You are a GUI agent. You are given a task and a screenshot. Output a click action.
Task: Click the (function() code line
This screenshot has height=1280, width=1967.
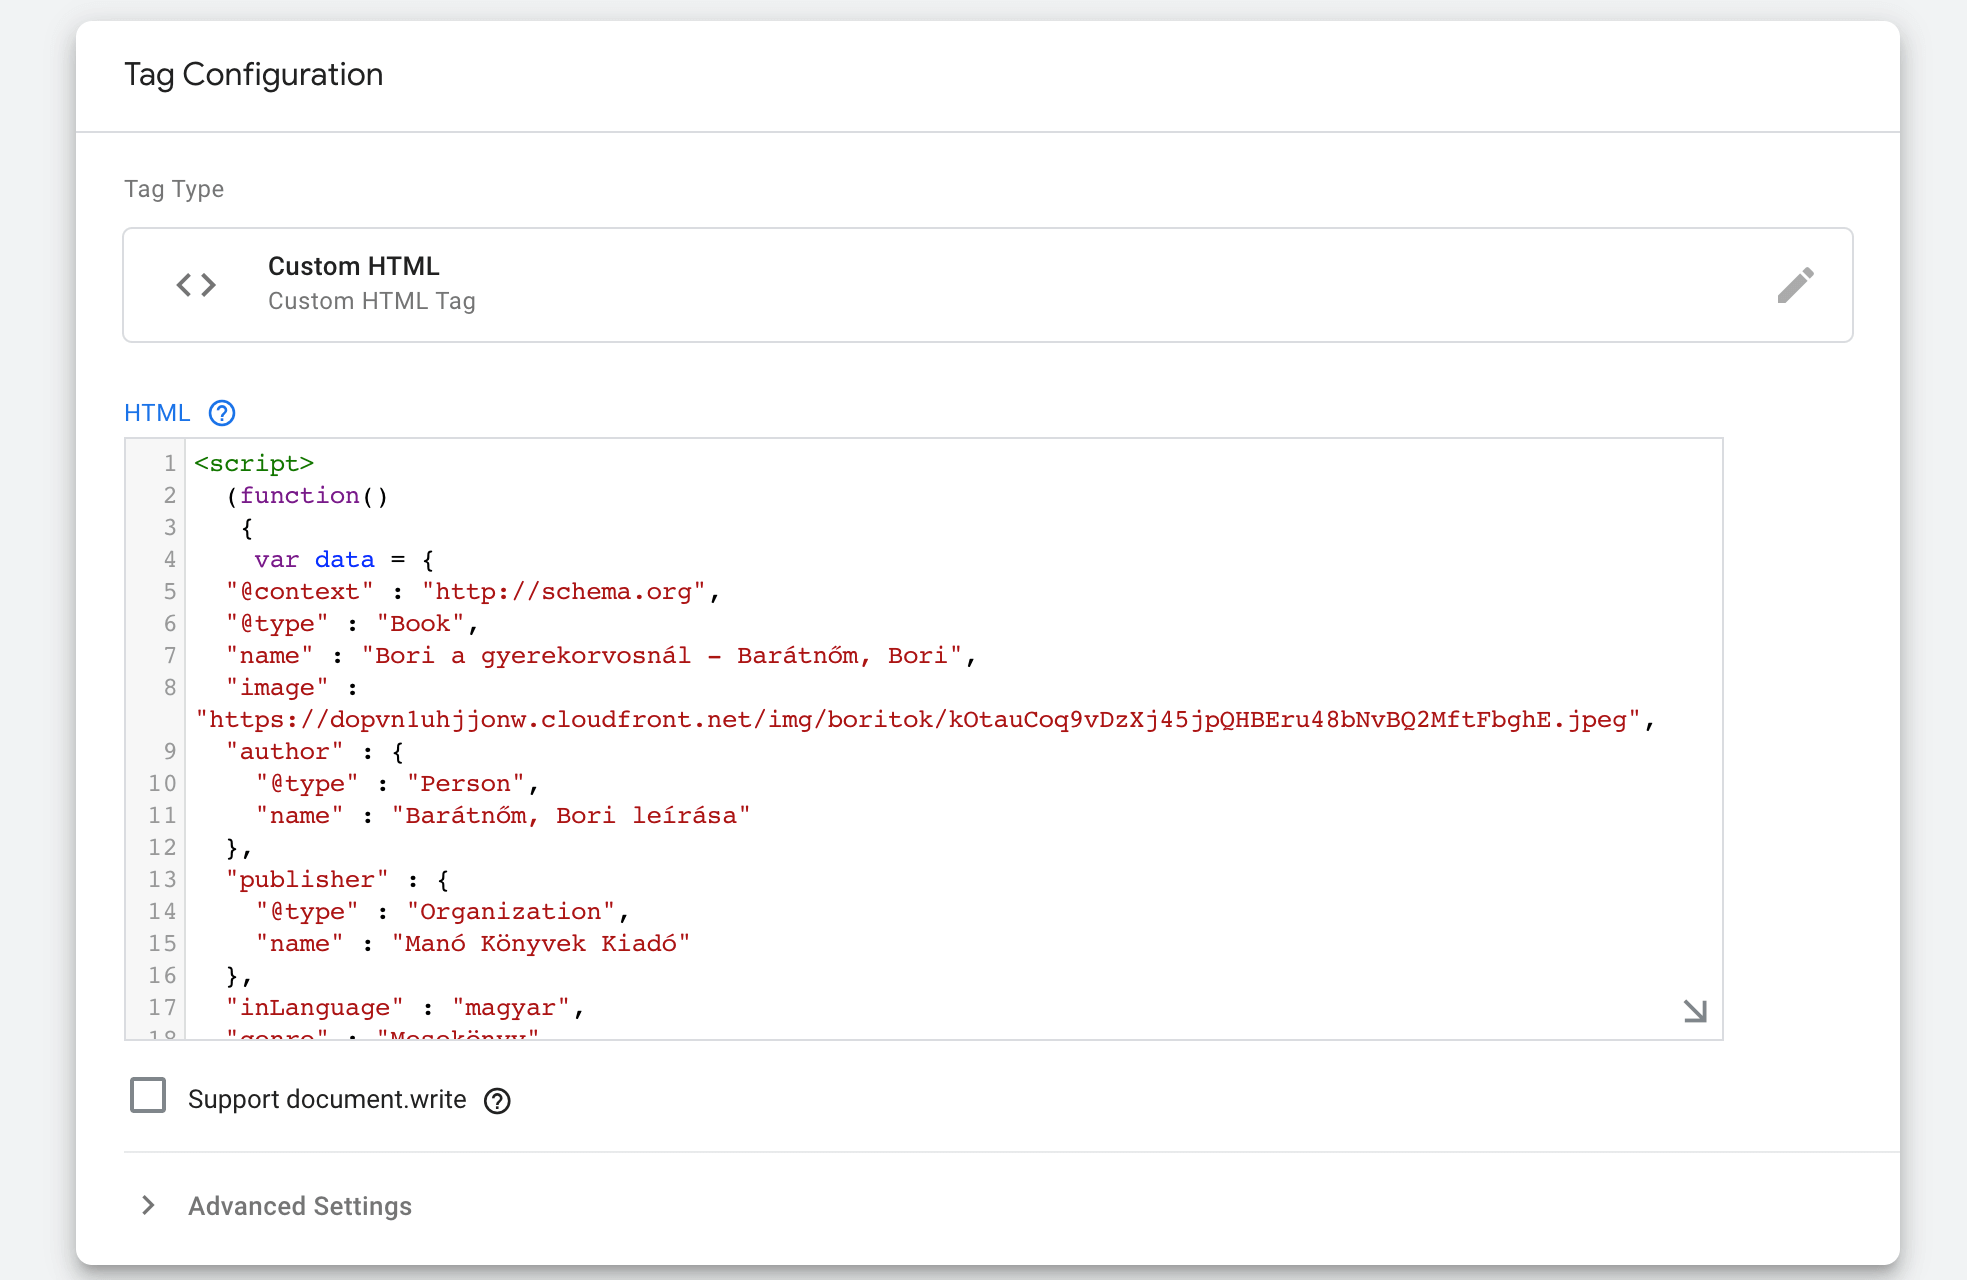tap(307, 496)
